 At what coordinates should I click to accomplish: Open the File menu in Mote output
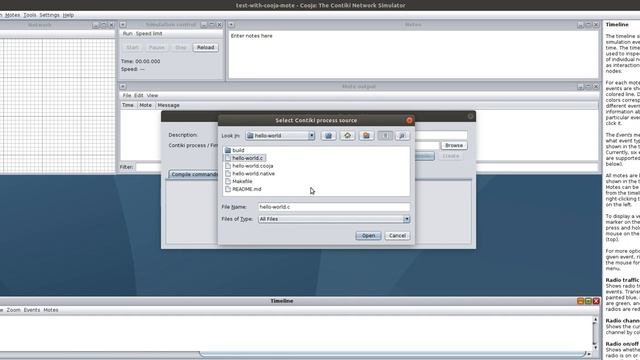point(127,96)
